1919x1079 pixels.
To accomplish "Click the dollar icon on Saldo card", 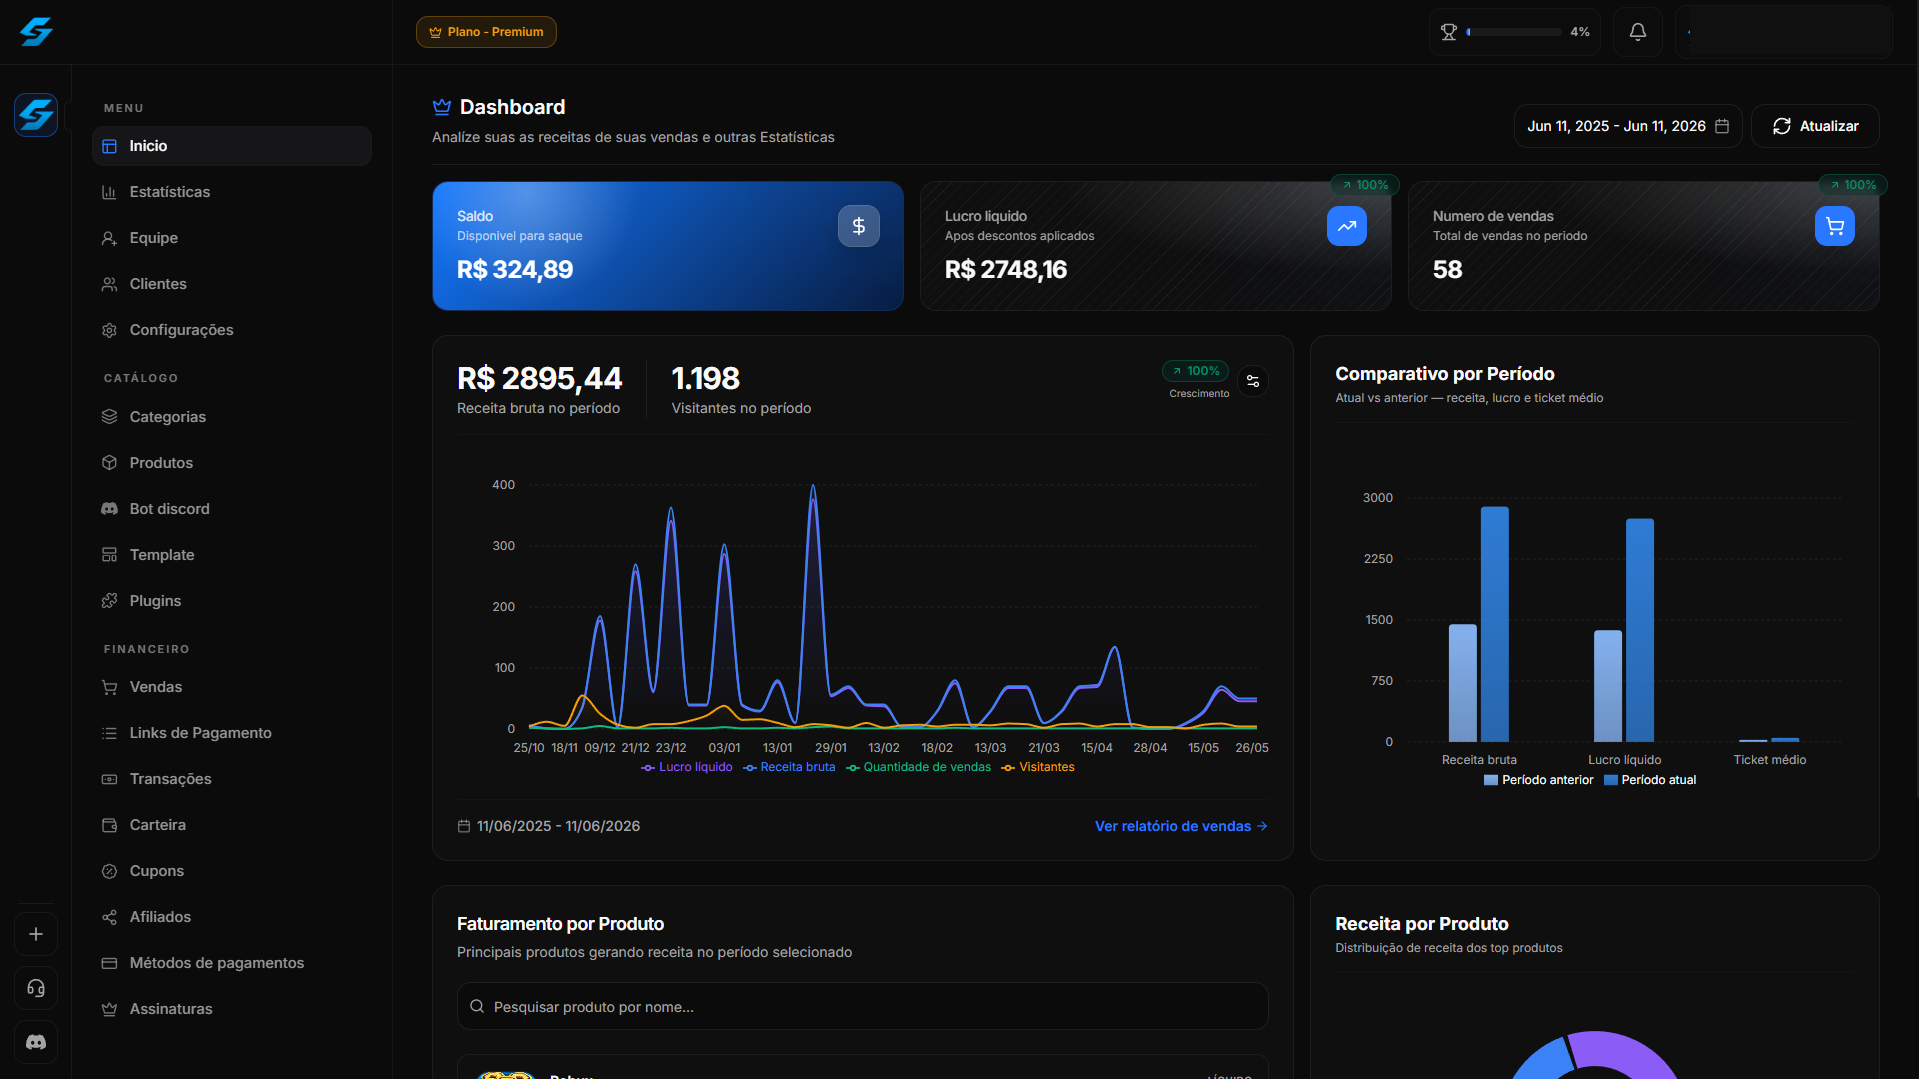I will point(858,226).
